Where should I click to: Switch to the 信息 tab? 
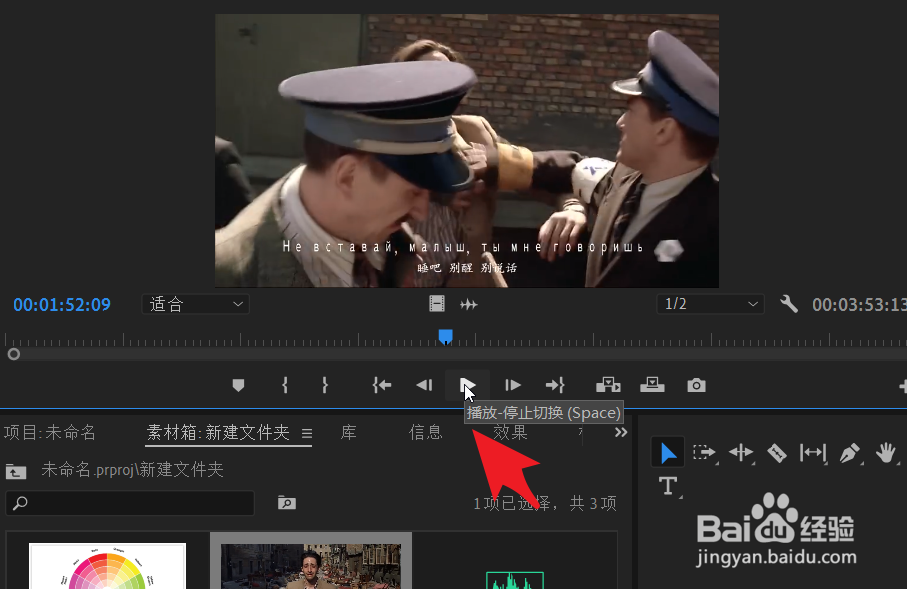[426, 433]
